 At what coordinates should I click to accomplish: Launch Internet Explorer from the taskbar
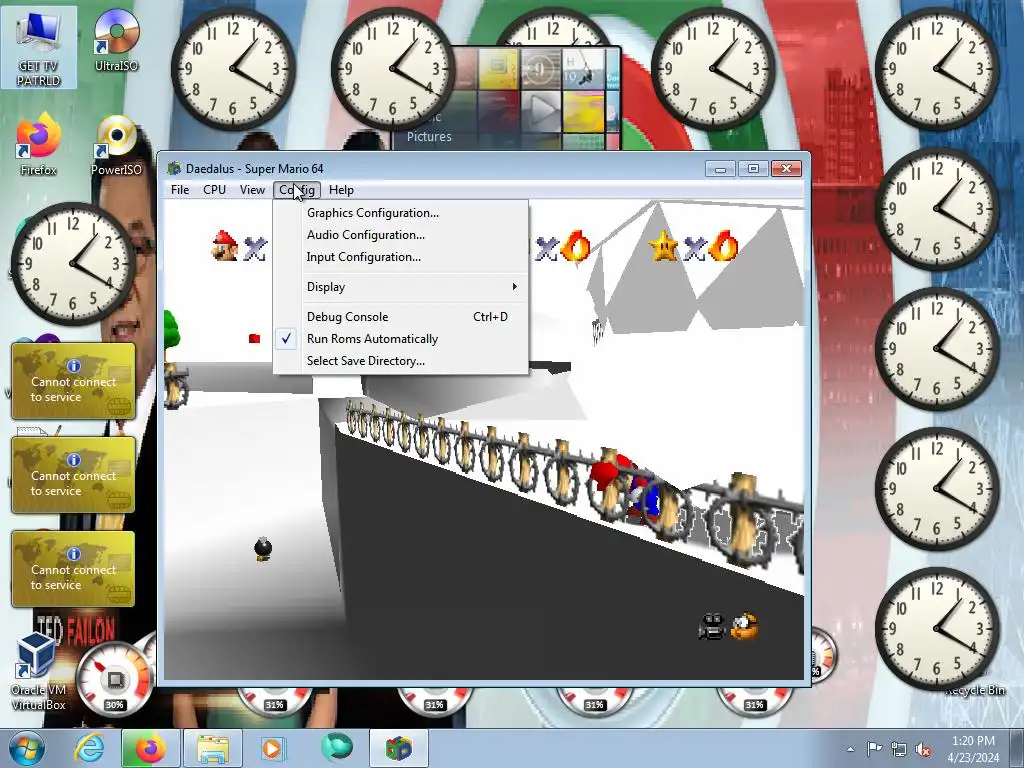click(89, 748)
